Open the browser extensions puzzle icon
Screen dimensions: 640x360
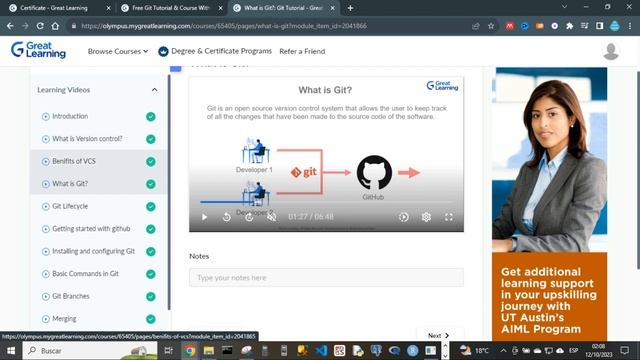pos(569,26)
